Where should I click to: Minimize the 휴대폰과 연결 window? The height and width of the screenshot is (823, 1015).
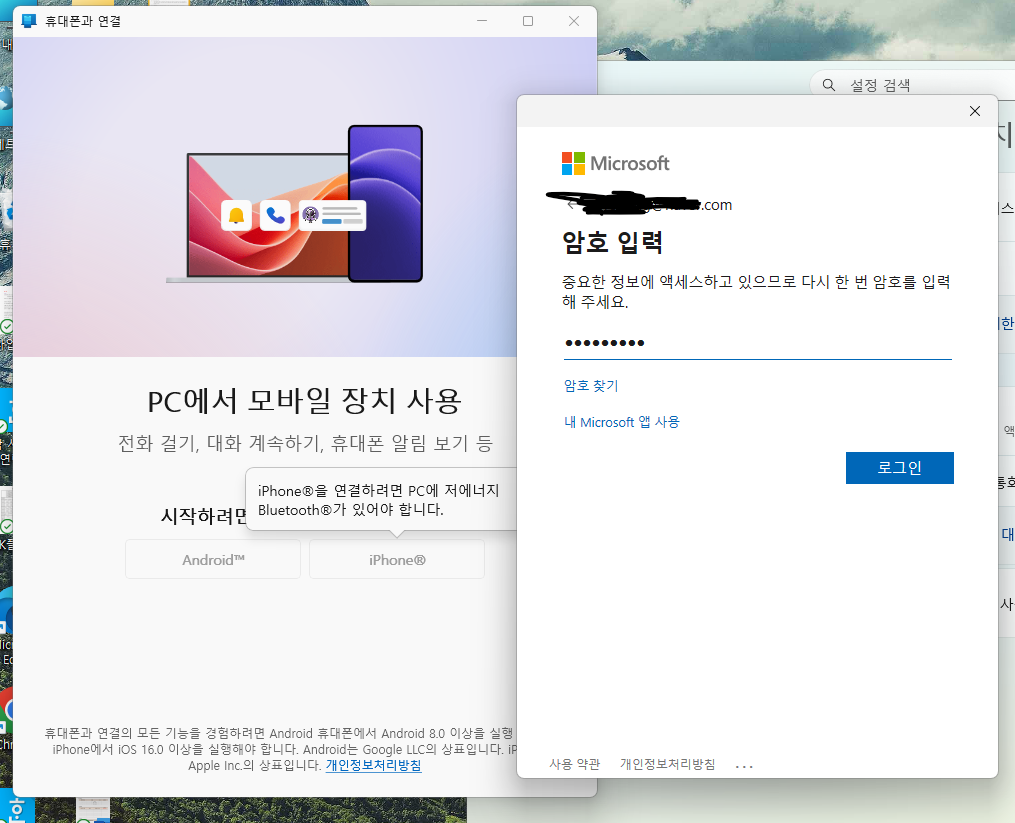coord(482,21)
